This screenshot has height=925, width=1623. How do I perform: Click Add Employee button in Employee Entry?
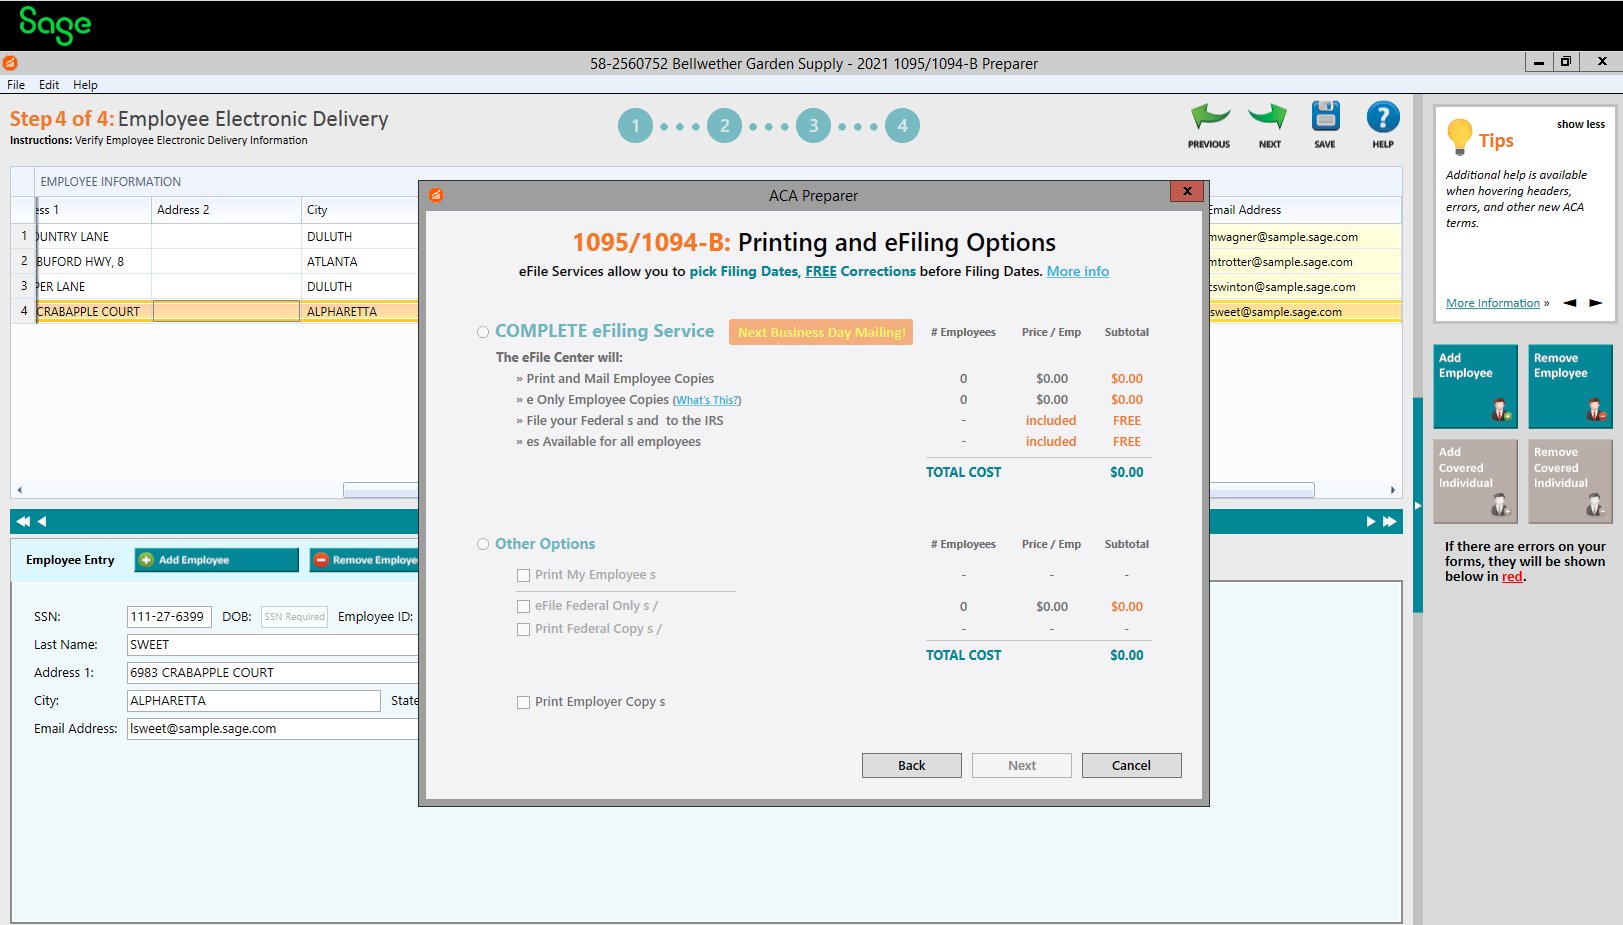217,560
